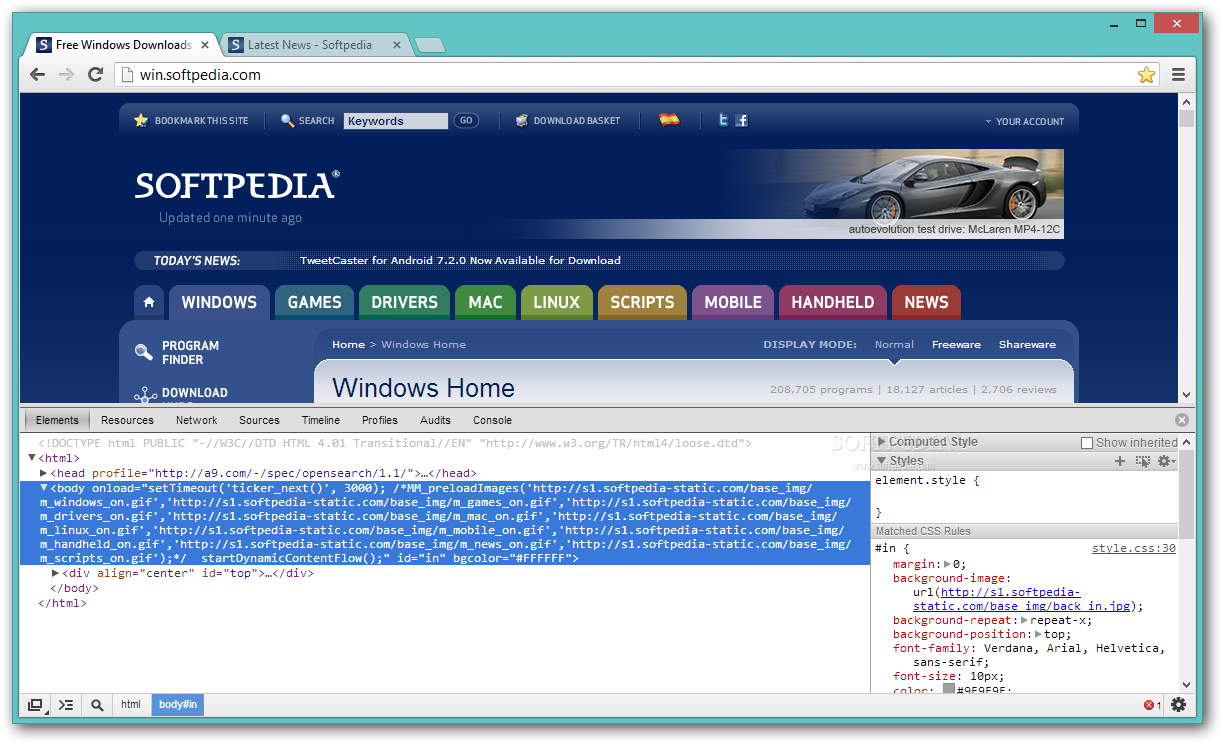
Task: Reload the page with the refresh icon
Action: (96, 74)
